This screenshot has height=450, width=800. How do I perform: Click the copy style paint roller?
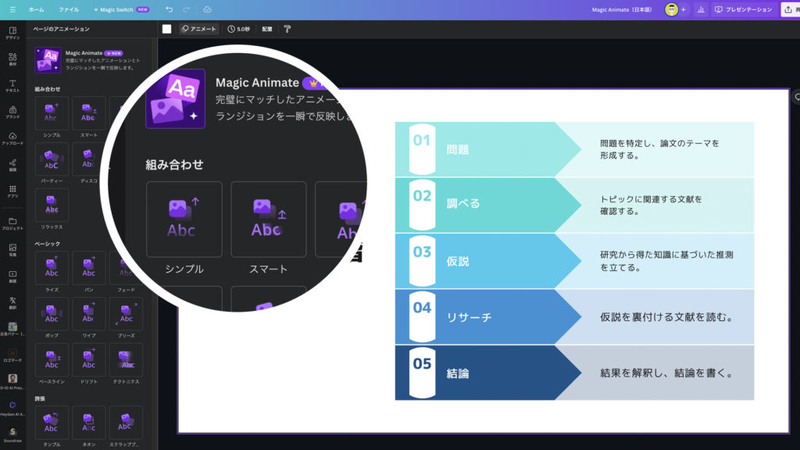pyautogui.click(x=287, y=29)
